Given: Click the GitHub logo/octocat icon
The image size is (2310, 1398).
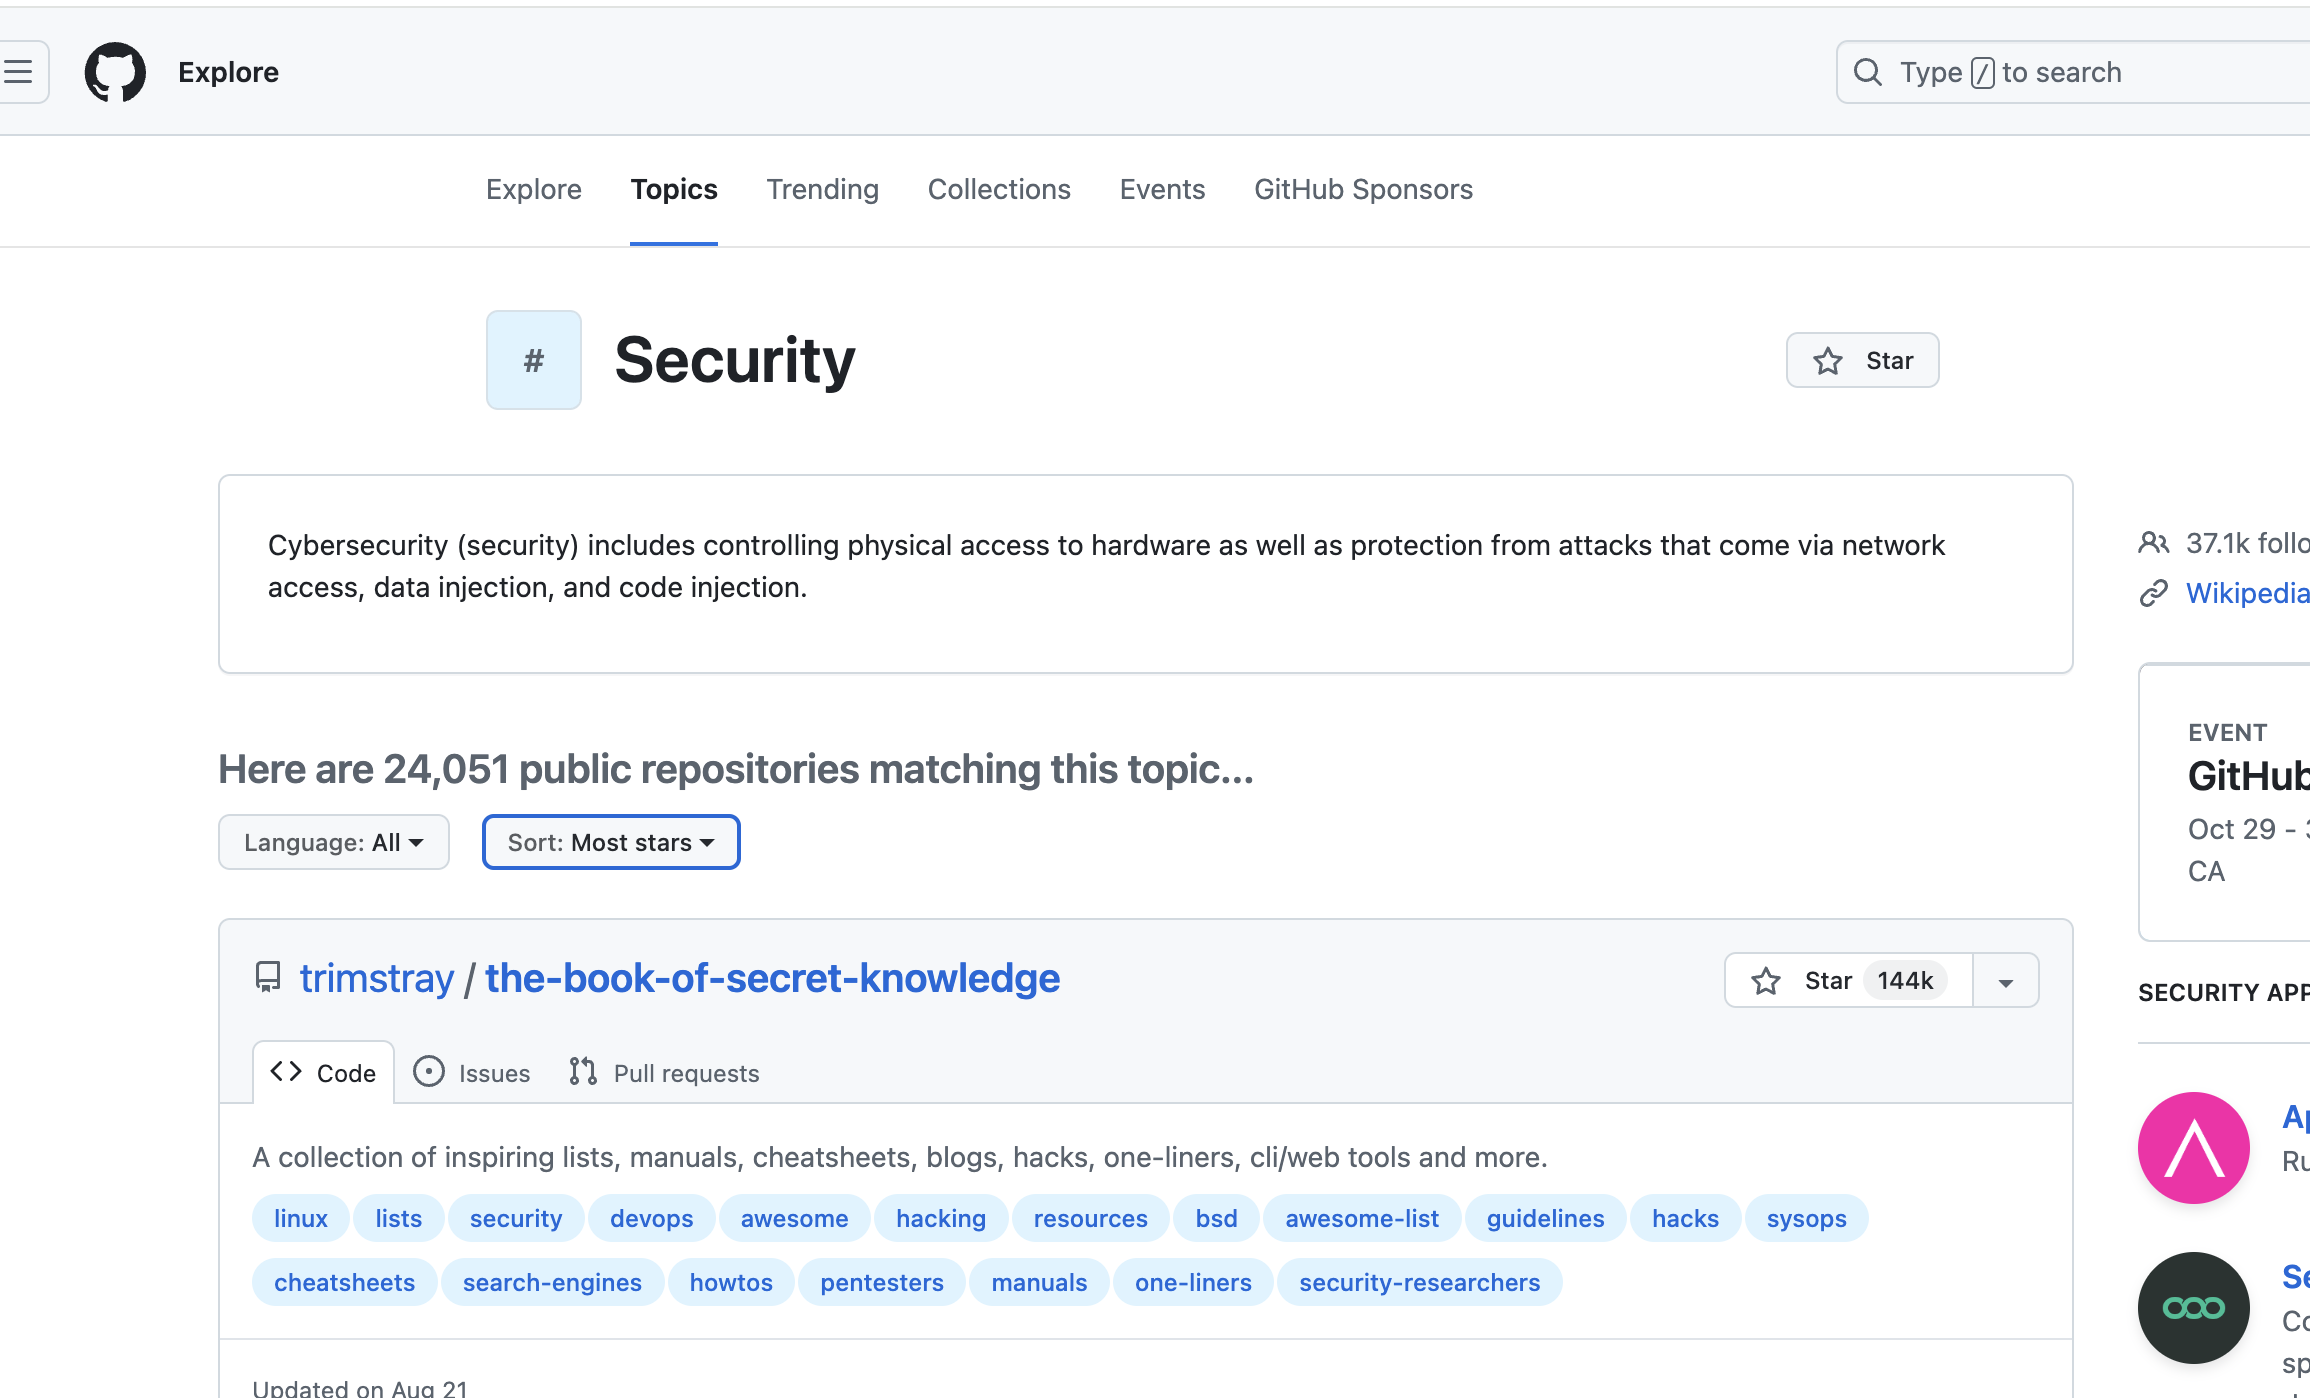Looking at the screenshot, I should click(x=114, y=71).
